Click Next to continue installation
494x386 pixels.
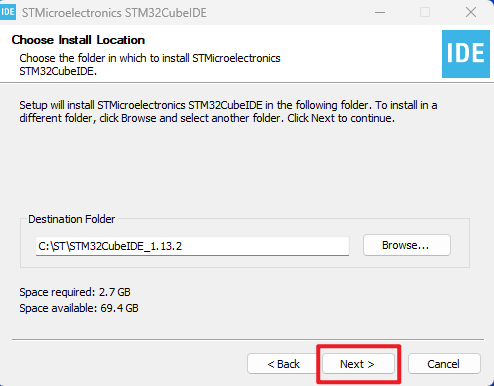pos(358,364)
